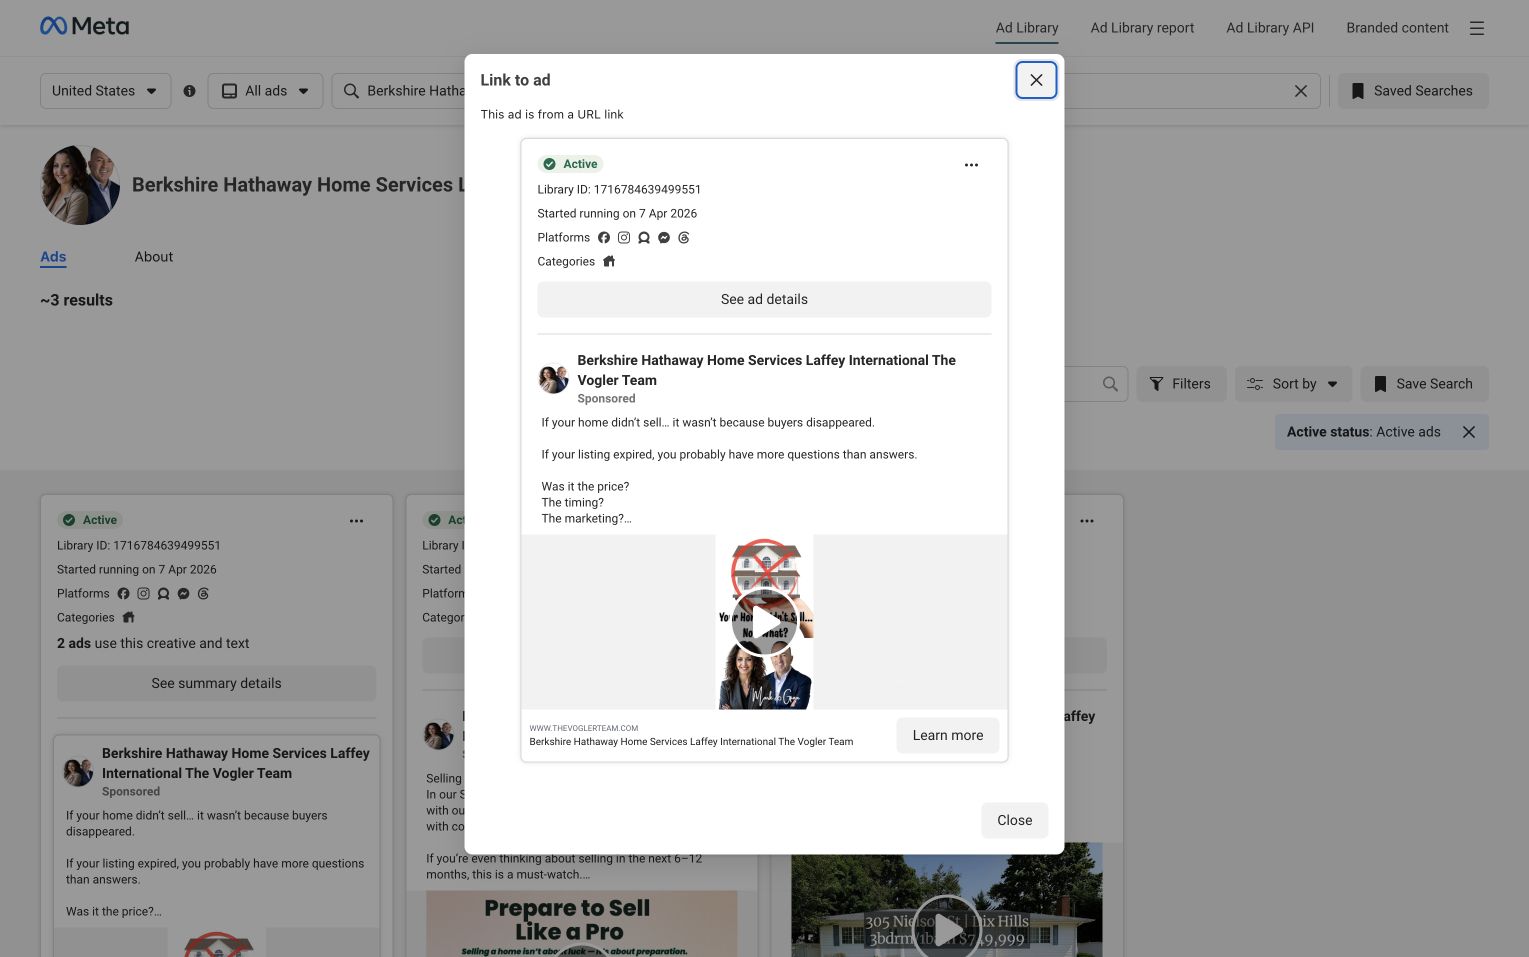Image resolution: width=1529 pixels, height=957 pixels.
Task: Remove the Active status: Active ads filter
Action: (x=1469, y=432)
